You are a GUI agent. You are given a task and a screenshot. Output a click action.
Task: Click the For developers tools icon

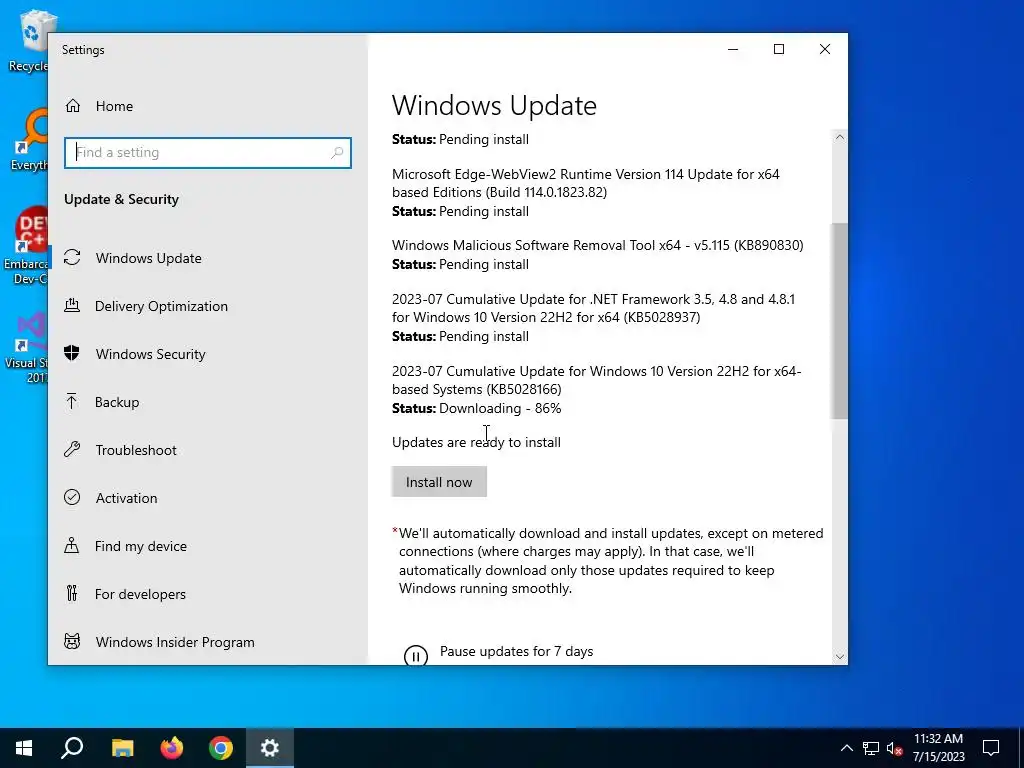click(72, 593)
